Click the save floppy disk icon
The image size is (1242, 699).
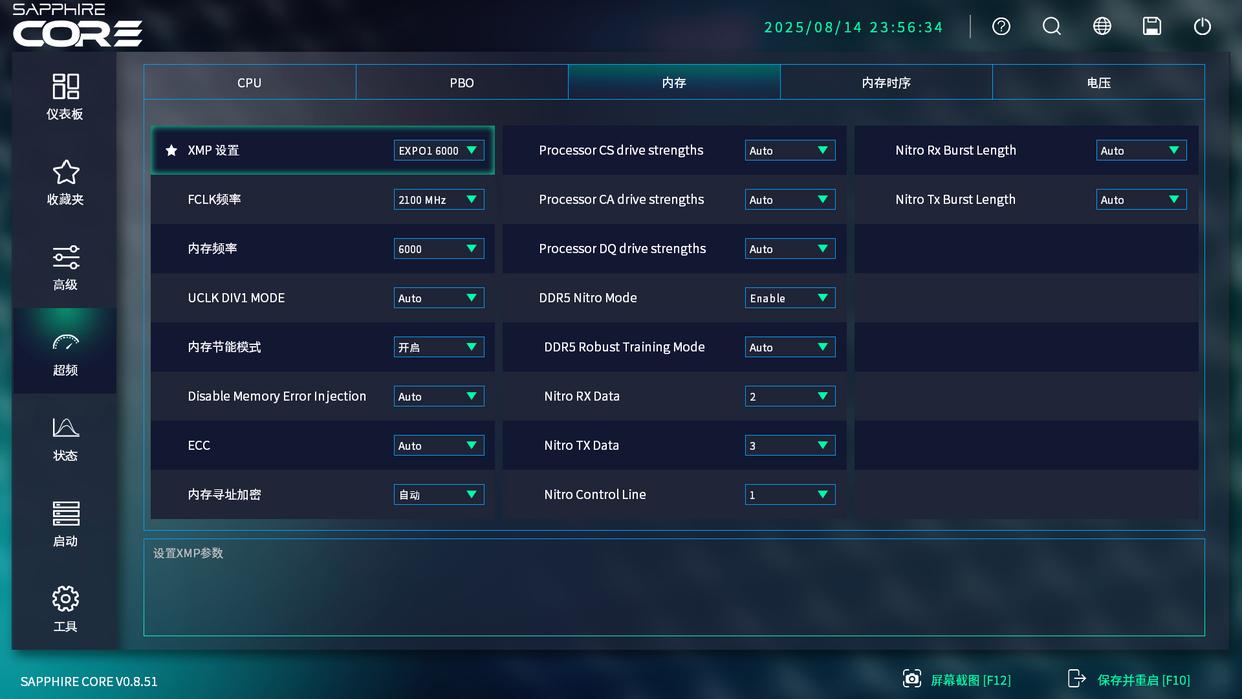tap(1152, 27)
